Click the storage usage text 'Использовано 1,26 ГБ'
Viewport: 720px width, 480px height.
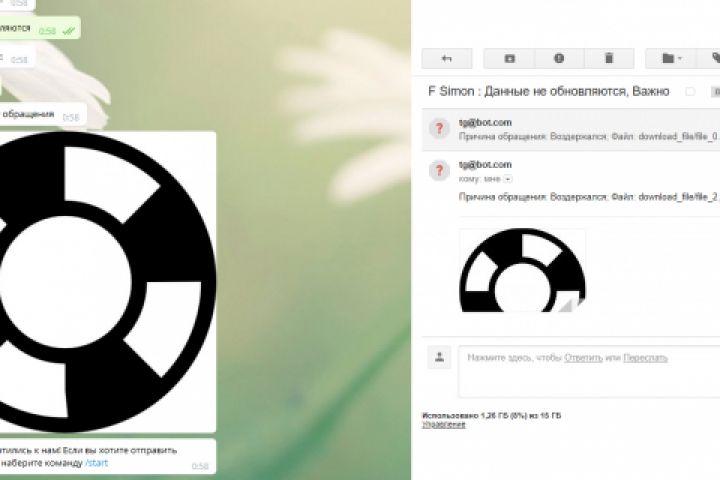[x=491, y=416]
